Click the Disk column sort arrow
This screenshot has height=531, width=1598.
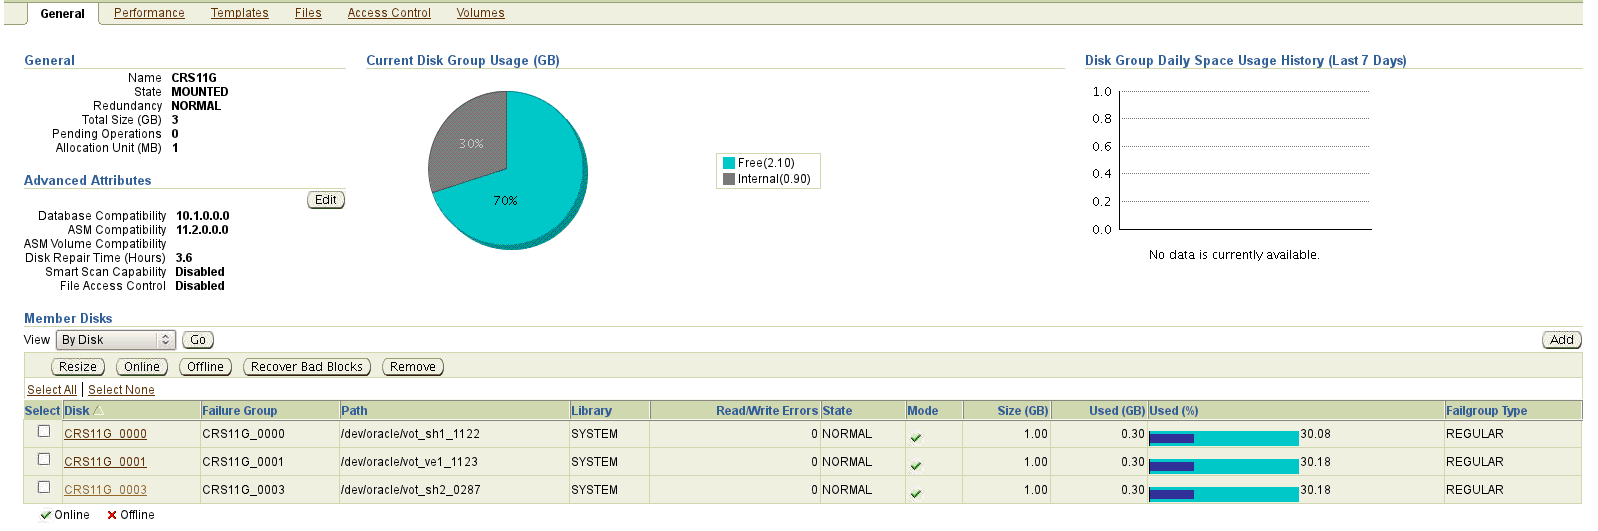pyautogui.click(x=98, y=411)
